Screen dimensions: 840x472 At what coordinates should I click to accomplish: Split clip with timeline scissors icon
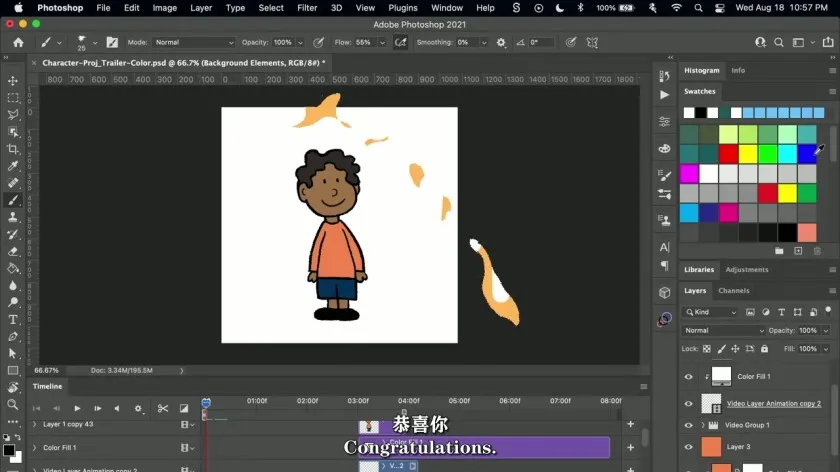[x=162, y=408]
